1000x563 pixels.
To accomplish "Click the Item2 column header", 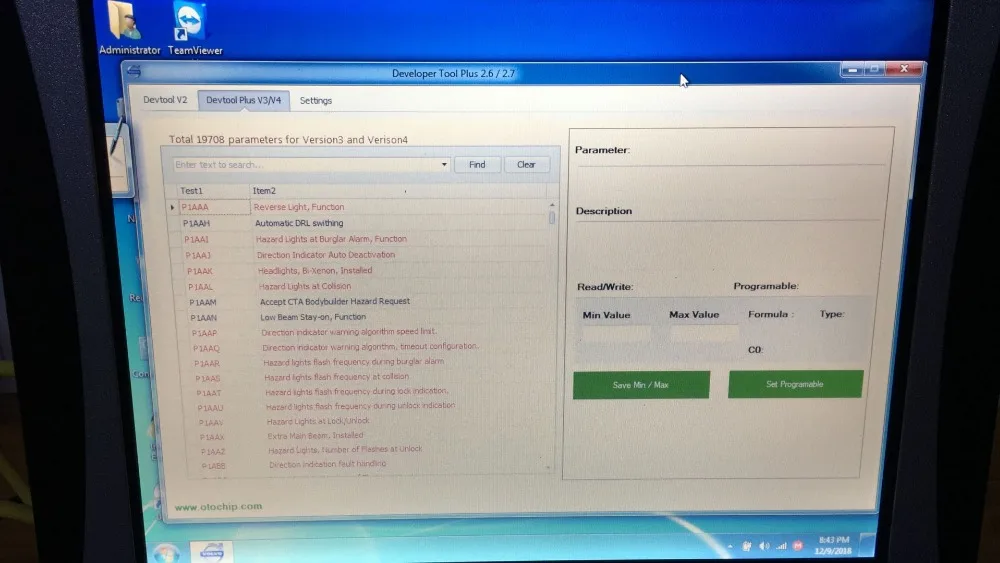I will (x=398, y=191).
